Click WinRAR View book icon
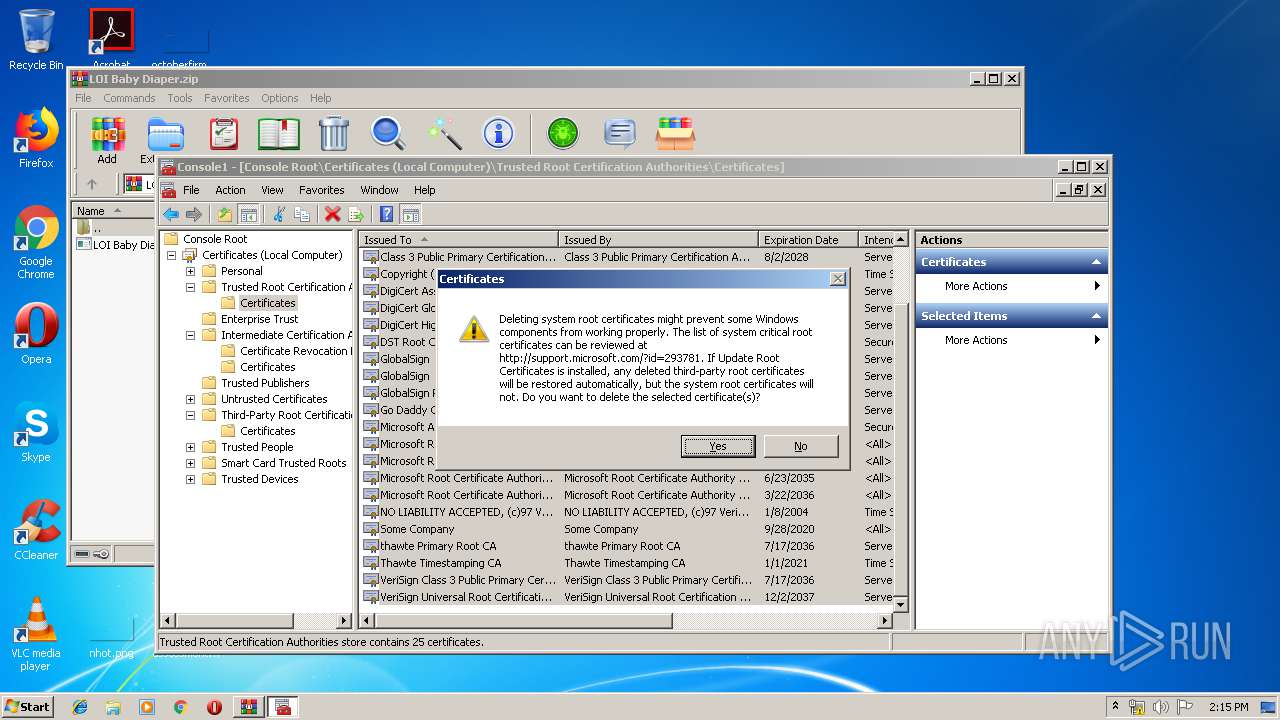 click(x=279, y=133)
